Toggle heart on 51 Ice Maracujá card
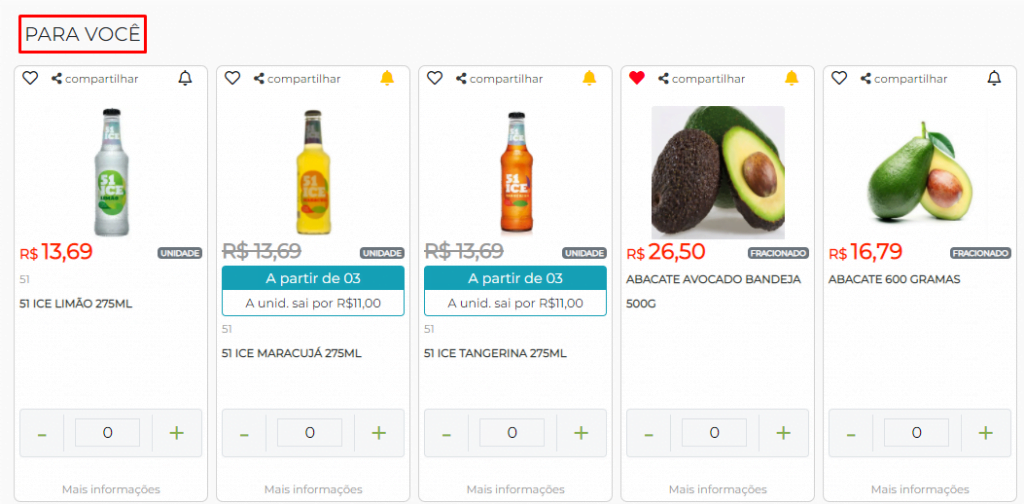The image size is (1024, 504). coord(232,78)
